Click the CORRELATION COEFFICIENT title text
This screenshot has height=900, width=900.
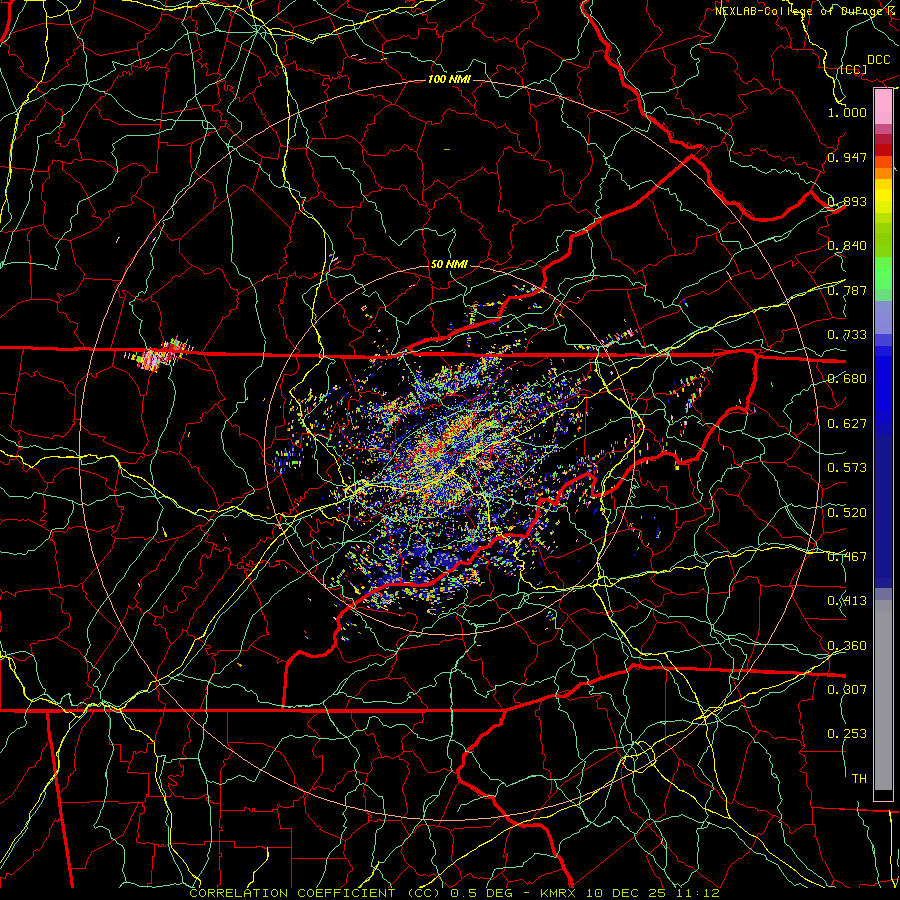[x=315, y=893]
